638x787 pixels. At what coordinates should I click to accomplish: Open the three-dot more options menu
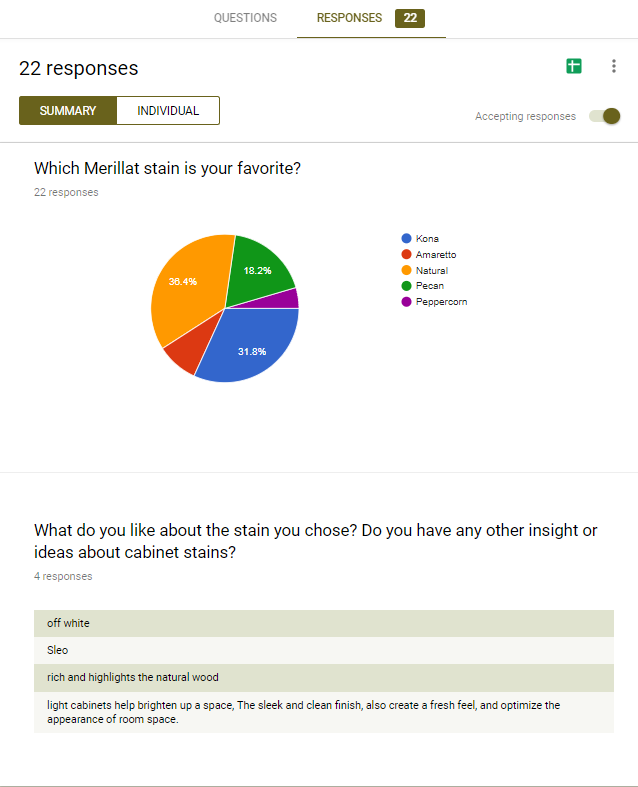(613, 66)
